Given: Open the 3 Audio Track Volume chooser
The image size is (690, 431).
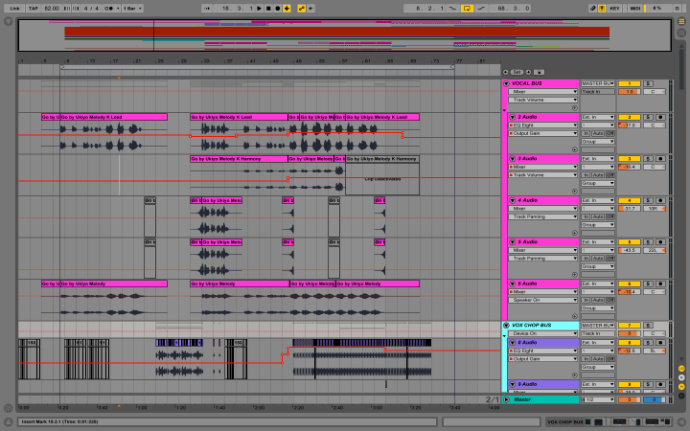Looking at the screenshot, I should 544,174.
